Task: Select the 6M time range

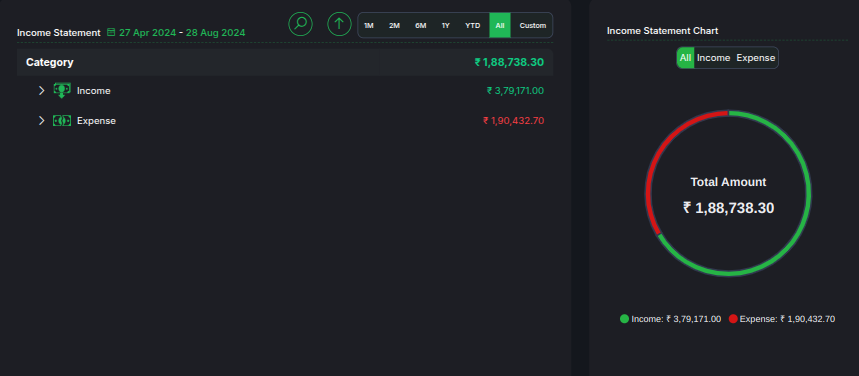Action: coord(421,25)
